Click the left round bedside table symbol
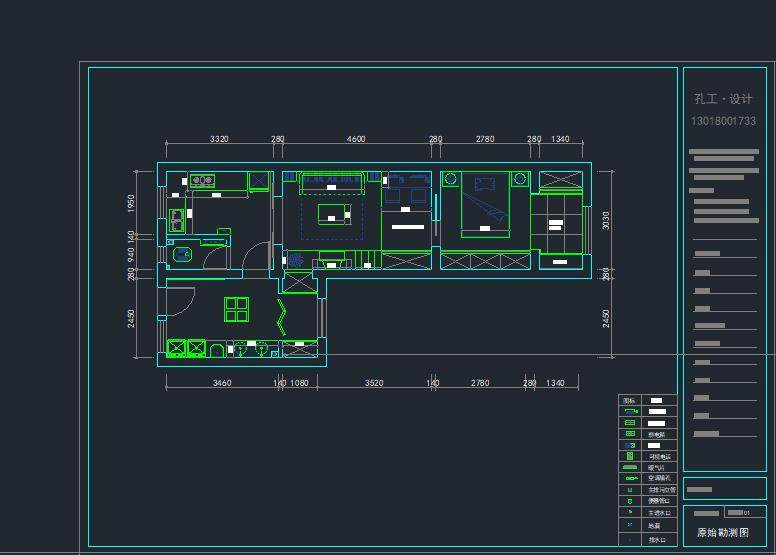776x555 pixels. [450, 179]
